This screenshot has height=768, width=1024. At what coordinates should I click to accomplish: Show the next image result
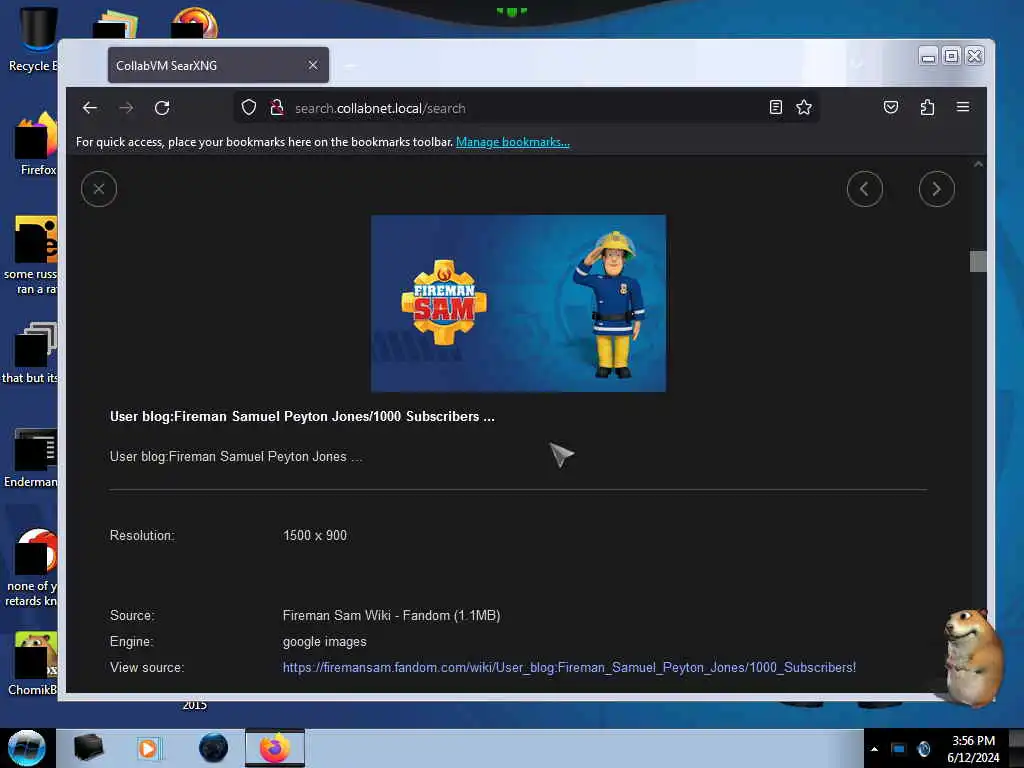click(x=936, y=189)
